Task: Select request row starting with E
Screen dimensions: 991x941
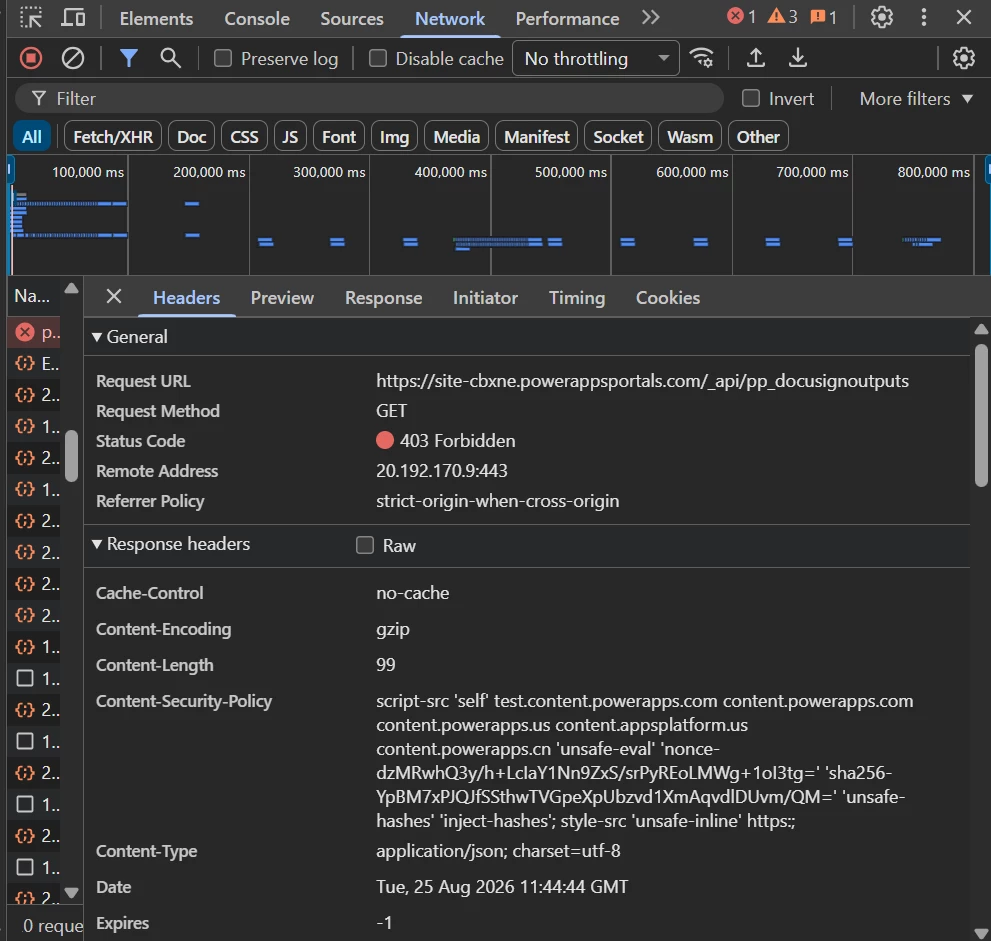Action: pos(35,363)
